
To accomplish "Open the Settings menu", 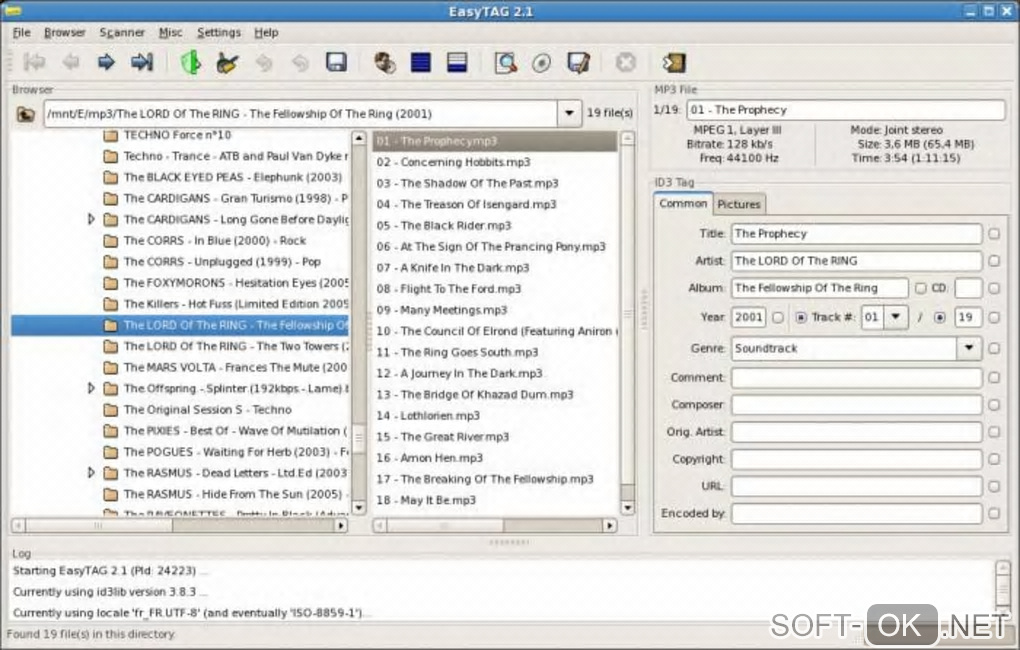I will point(219,33).
